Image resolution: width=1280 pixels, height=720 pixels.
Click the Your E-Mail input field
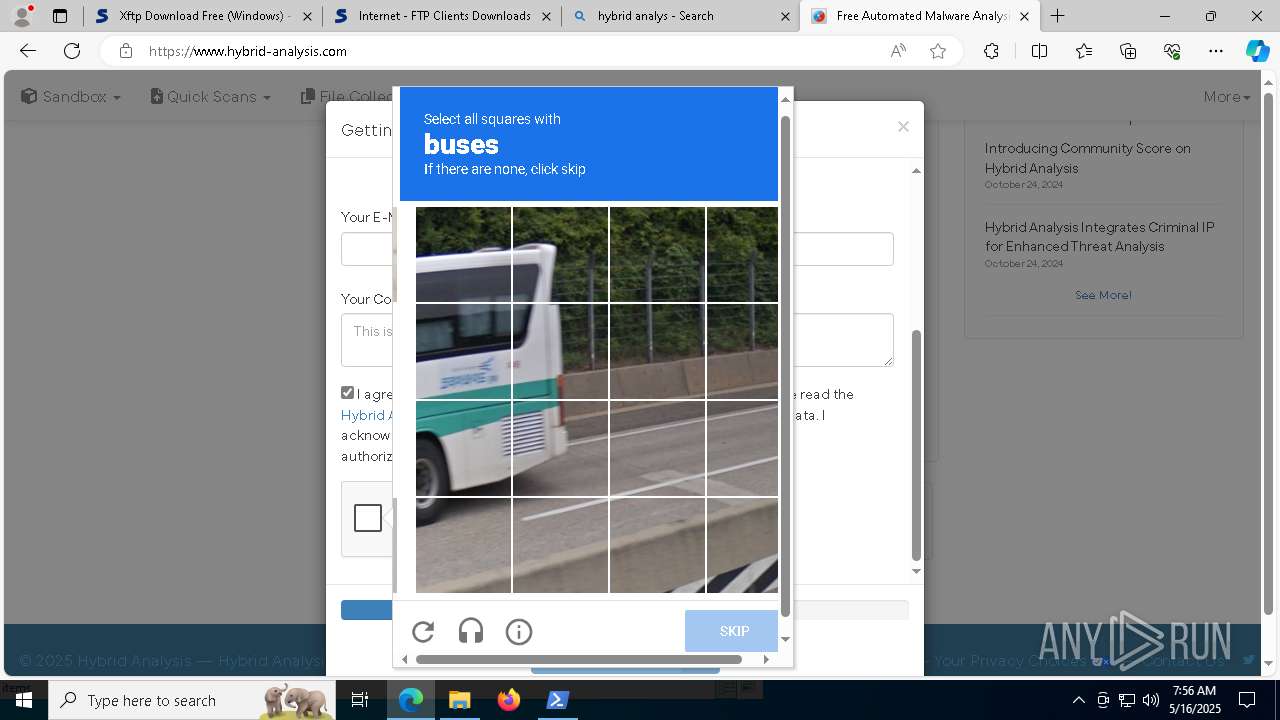(617, 249)
